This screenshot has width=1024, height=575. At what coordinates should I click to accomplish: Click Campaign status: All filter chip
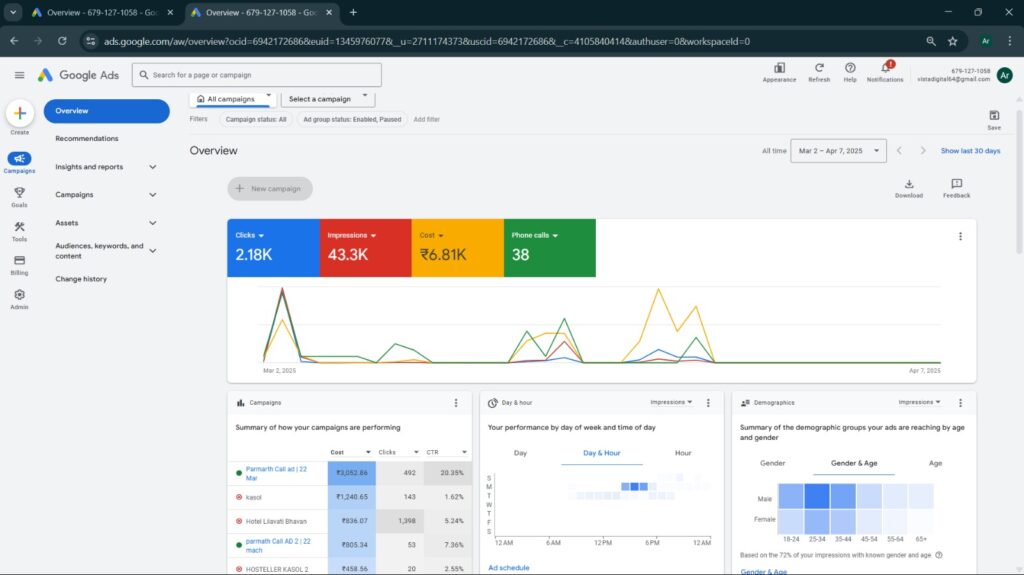(256, 120)
